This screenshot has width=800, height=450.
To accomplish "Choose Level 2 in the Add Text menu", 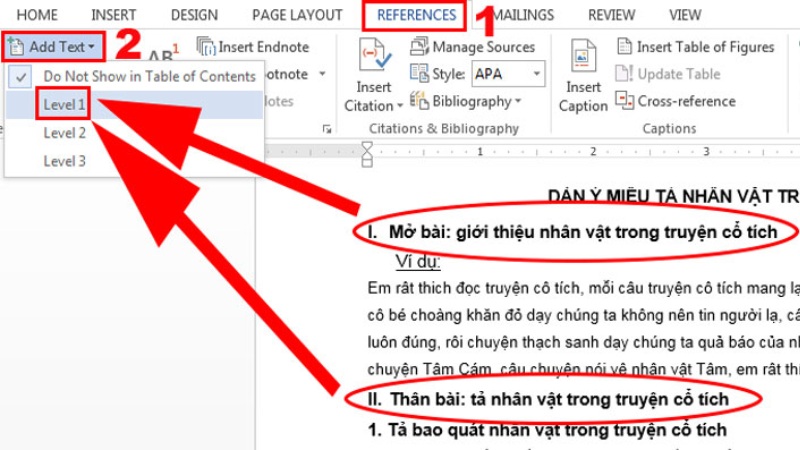I will (x=64, y=132).
